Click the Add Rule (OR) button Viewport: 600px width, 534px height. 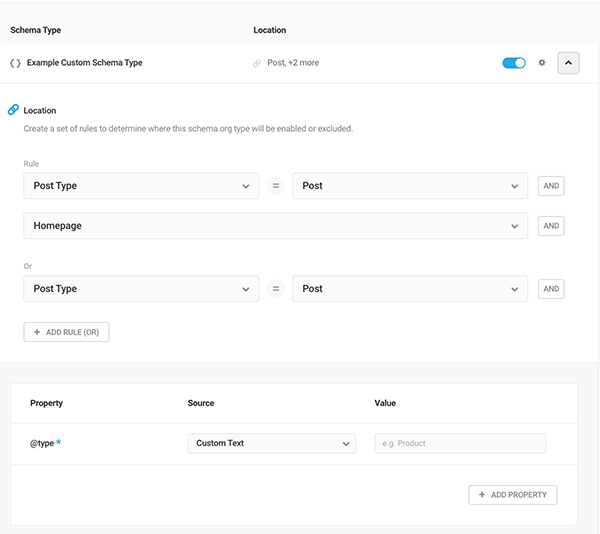point(66,332)
